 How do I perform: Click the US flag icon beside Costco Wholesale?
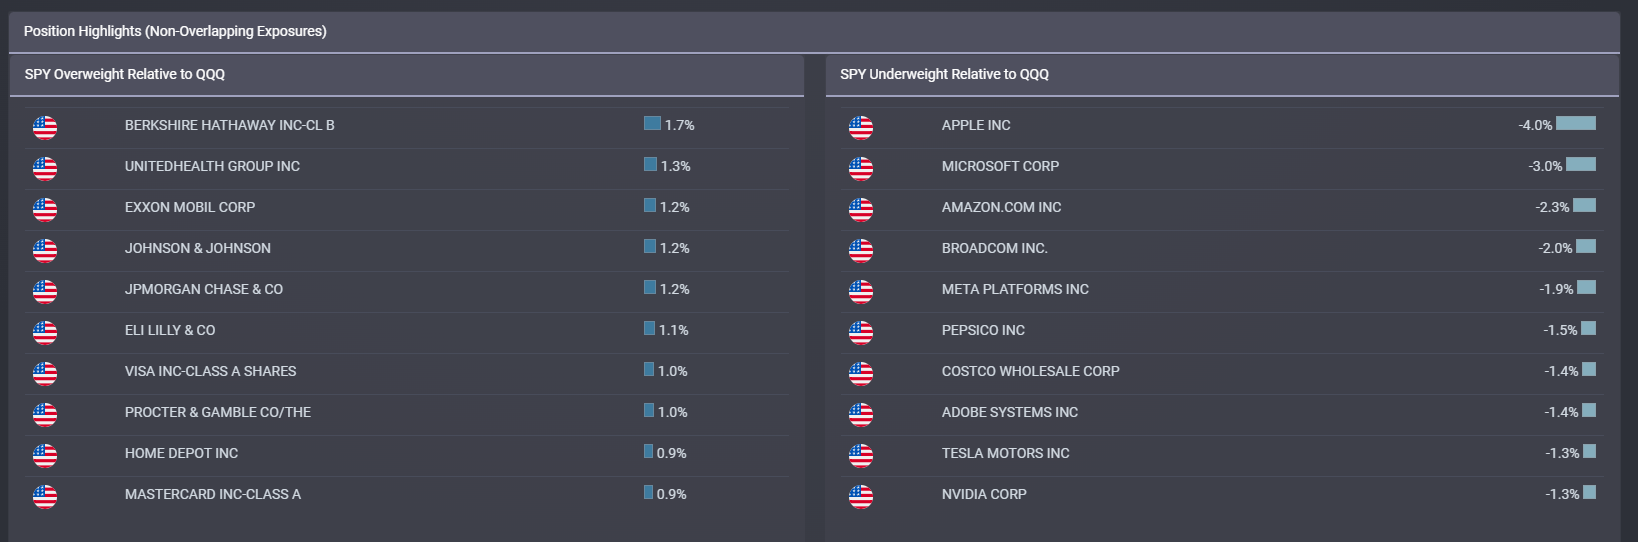point(861,374)
